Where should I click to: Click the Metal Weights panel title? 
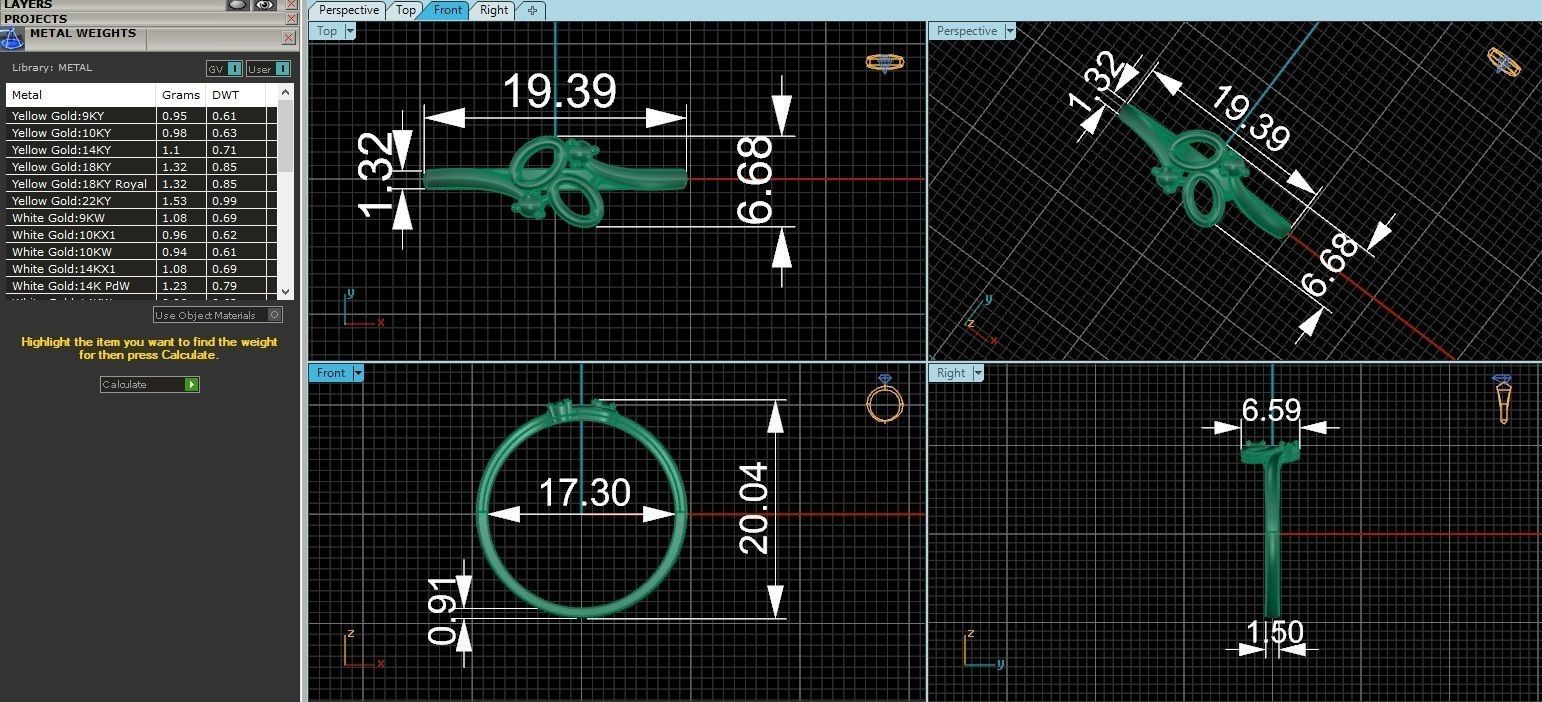pos(83,33)
